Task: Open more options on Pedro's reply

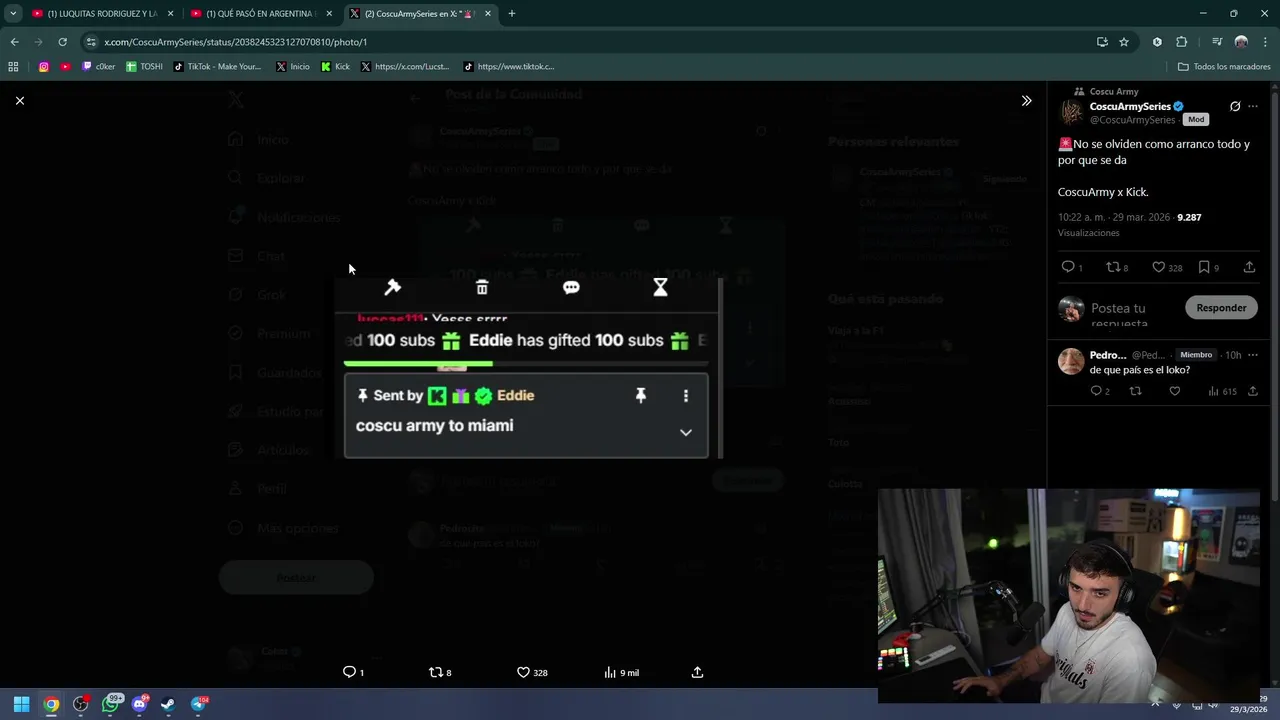Action: point(1253,355)
